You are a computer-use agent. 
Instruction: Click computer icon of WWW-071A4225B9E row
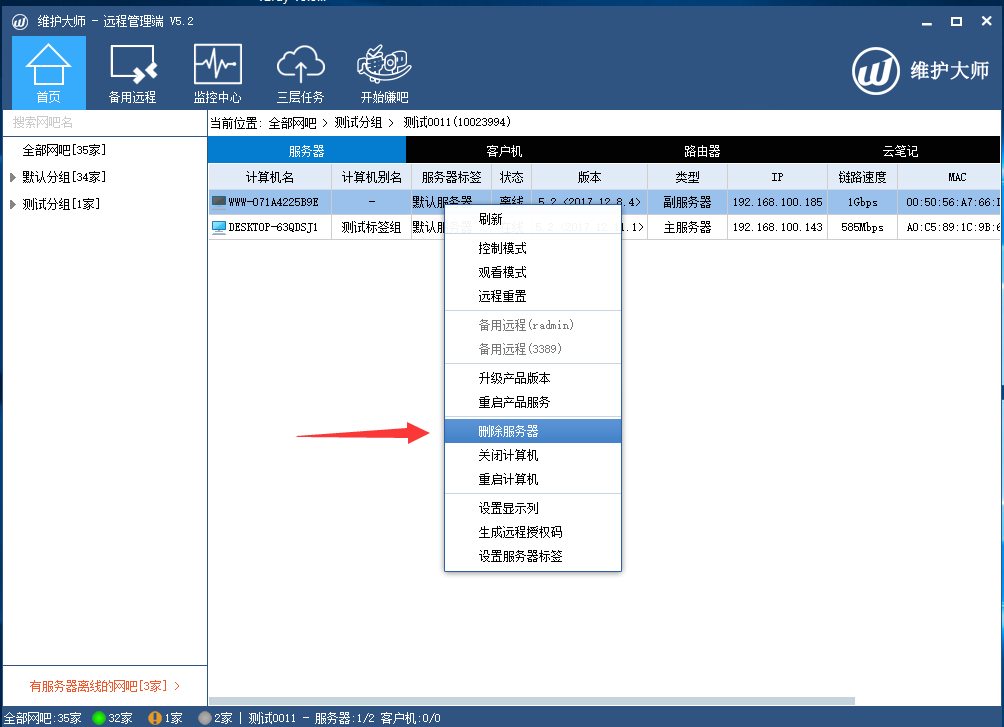[219, 202]
